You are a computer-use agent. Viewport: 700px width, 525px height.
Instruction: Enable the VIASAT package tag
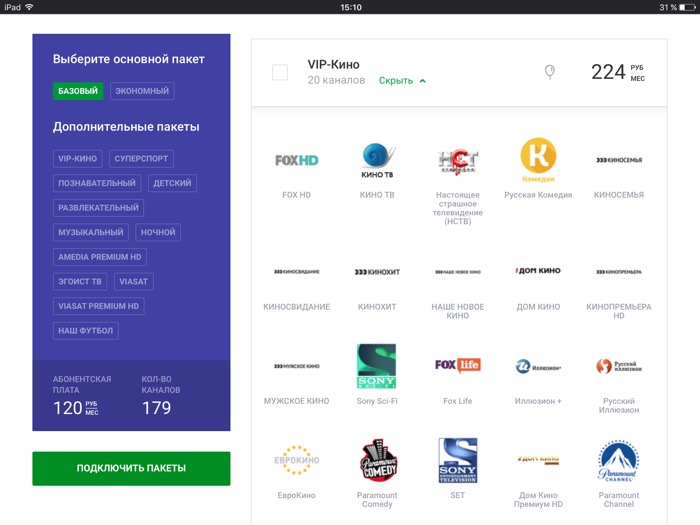tap(133, 281)
